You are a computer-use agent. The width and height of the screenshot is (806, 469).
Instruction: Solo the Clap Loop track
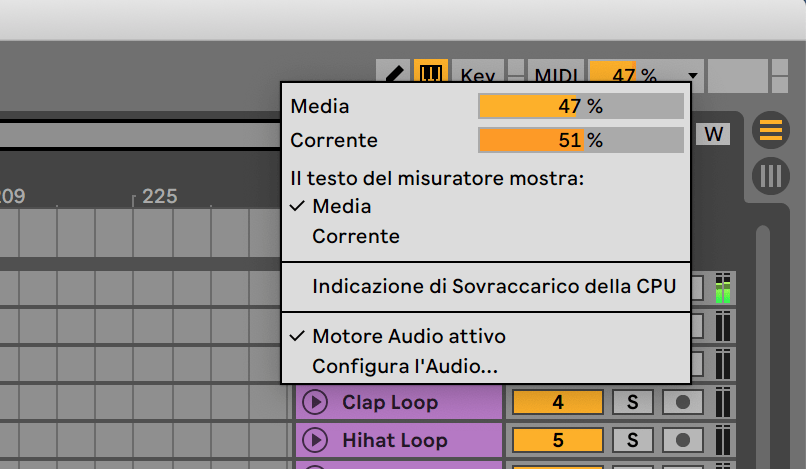pos(632,403)
